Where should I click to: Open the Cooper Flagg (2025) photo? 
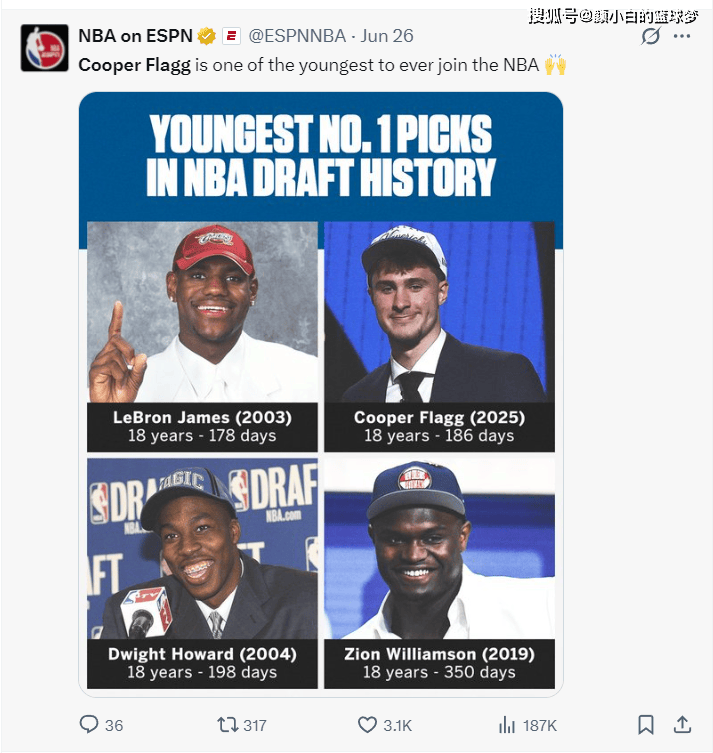point(439,312)
